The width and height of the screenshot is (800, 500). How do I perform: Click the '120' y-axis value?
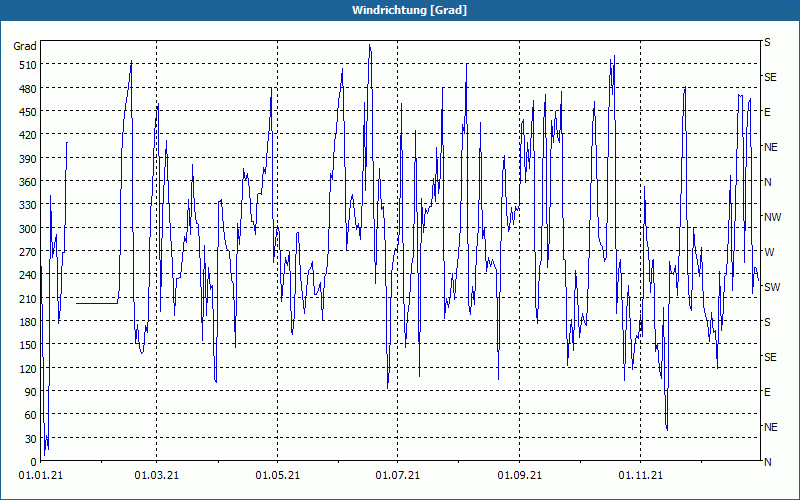coord(28,369)
